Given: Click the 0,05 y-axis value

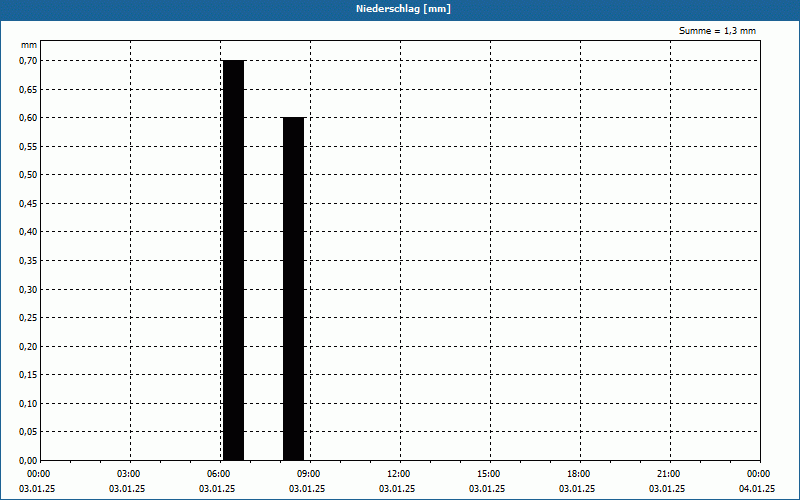Looking at the screenshot, I should point(28,432).
